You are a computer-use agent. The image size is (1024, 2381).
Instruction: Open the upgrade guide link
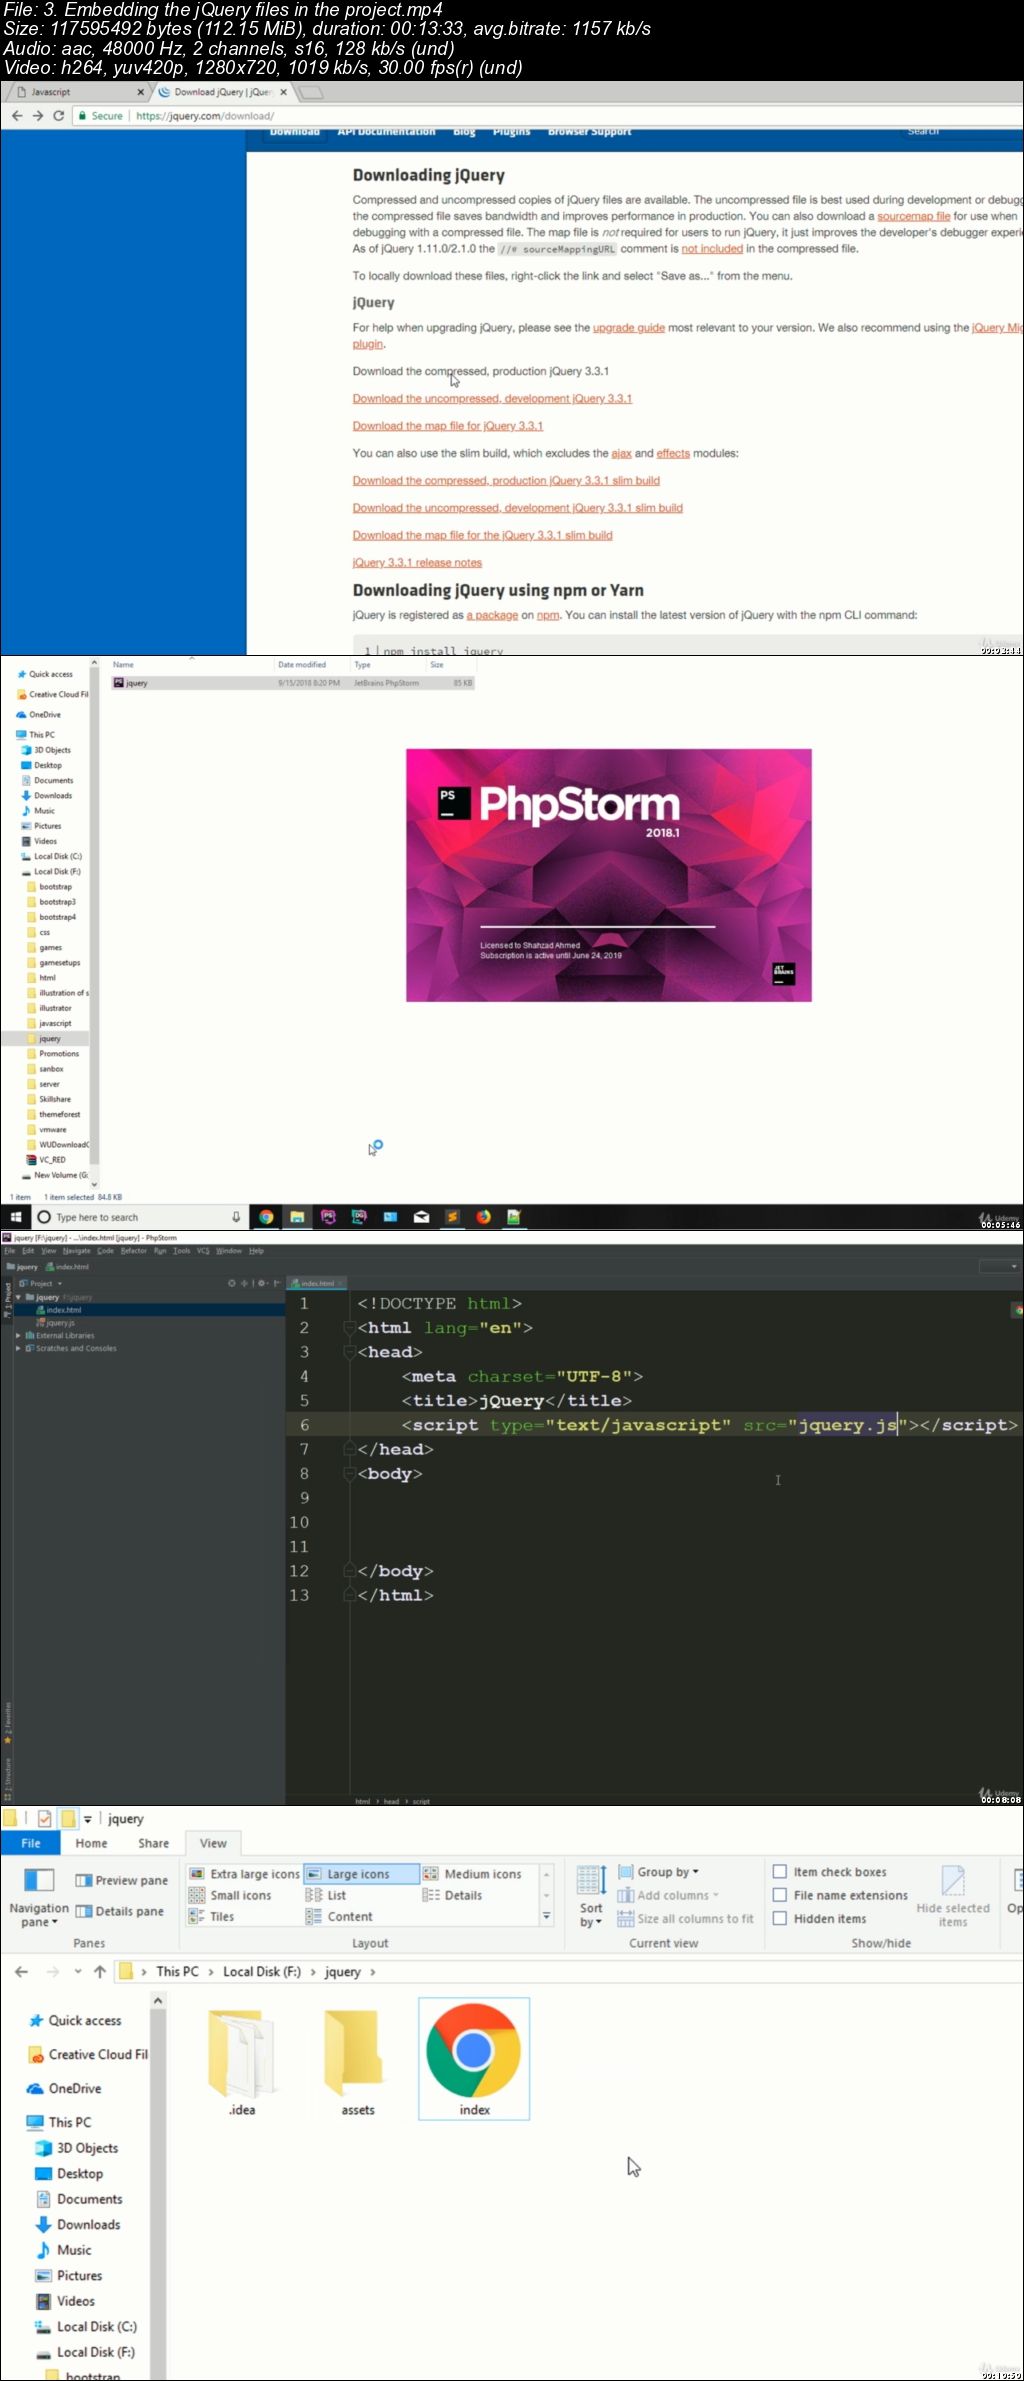click(x=628, y=328)
